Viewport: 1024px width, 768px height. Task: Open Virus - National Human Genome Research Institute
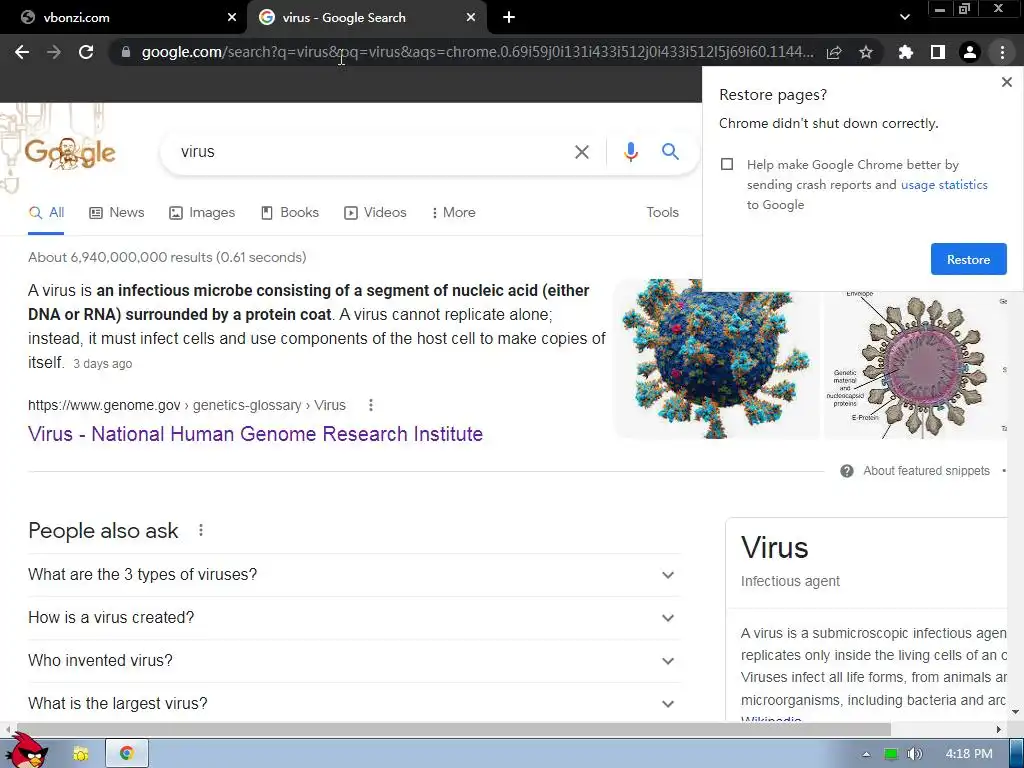point(255,434)
